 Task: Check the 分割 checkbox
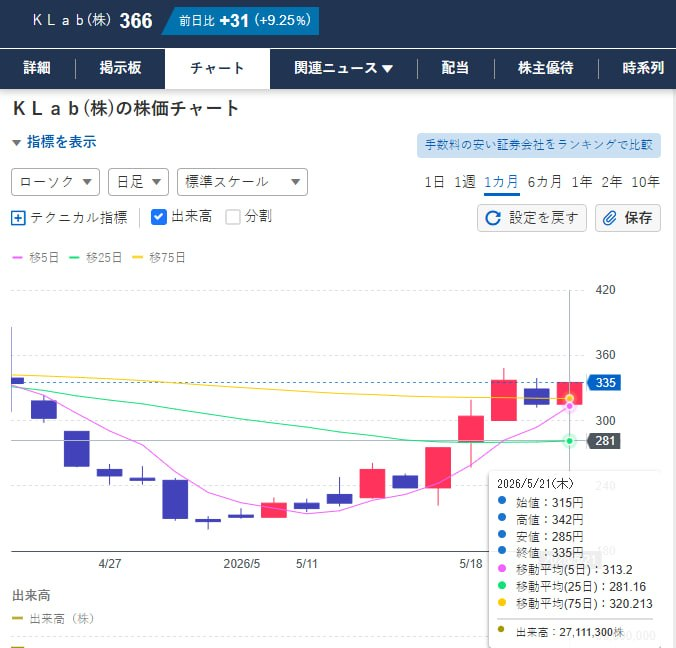click(x=233, y=217)
